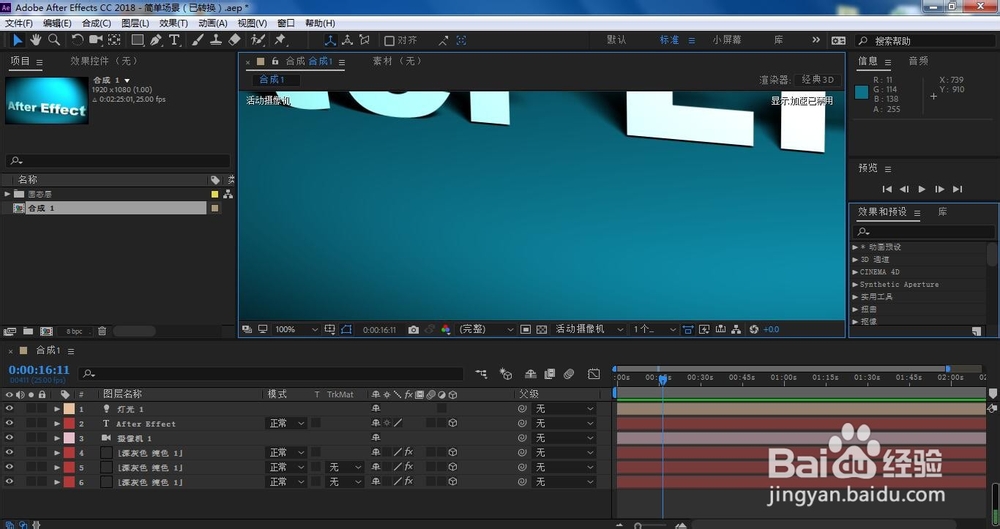This screenshot has width=1000, height=529.
Task: Select the Type text tool
Action: pyautogui.click(x=173, y=40)
